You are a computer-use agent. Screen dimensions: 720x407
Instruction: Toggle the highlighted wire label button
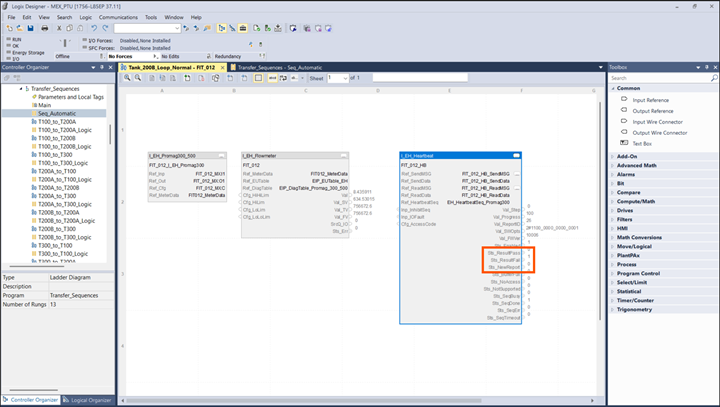click(272, 78)
